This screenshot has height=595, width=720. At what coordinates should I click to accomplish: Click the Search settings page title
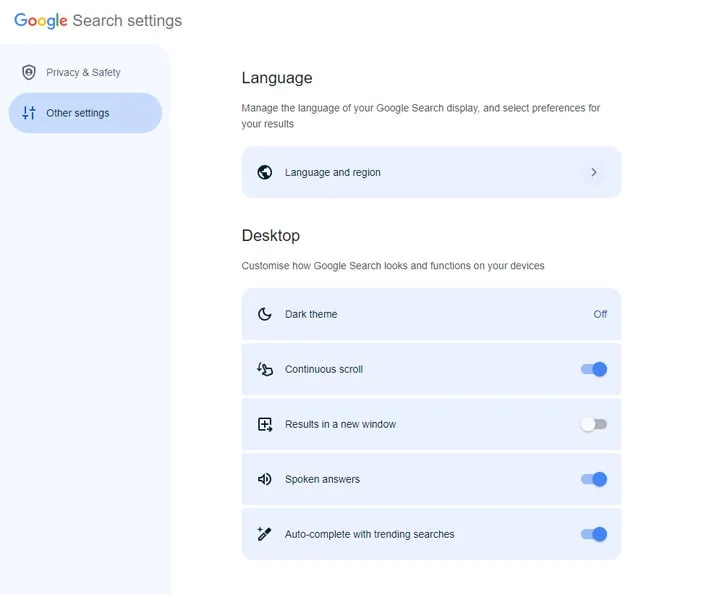click(127, 21)
